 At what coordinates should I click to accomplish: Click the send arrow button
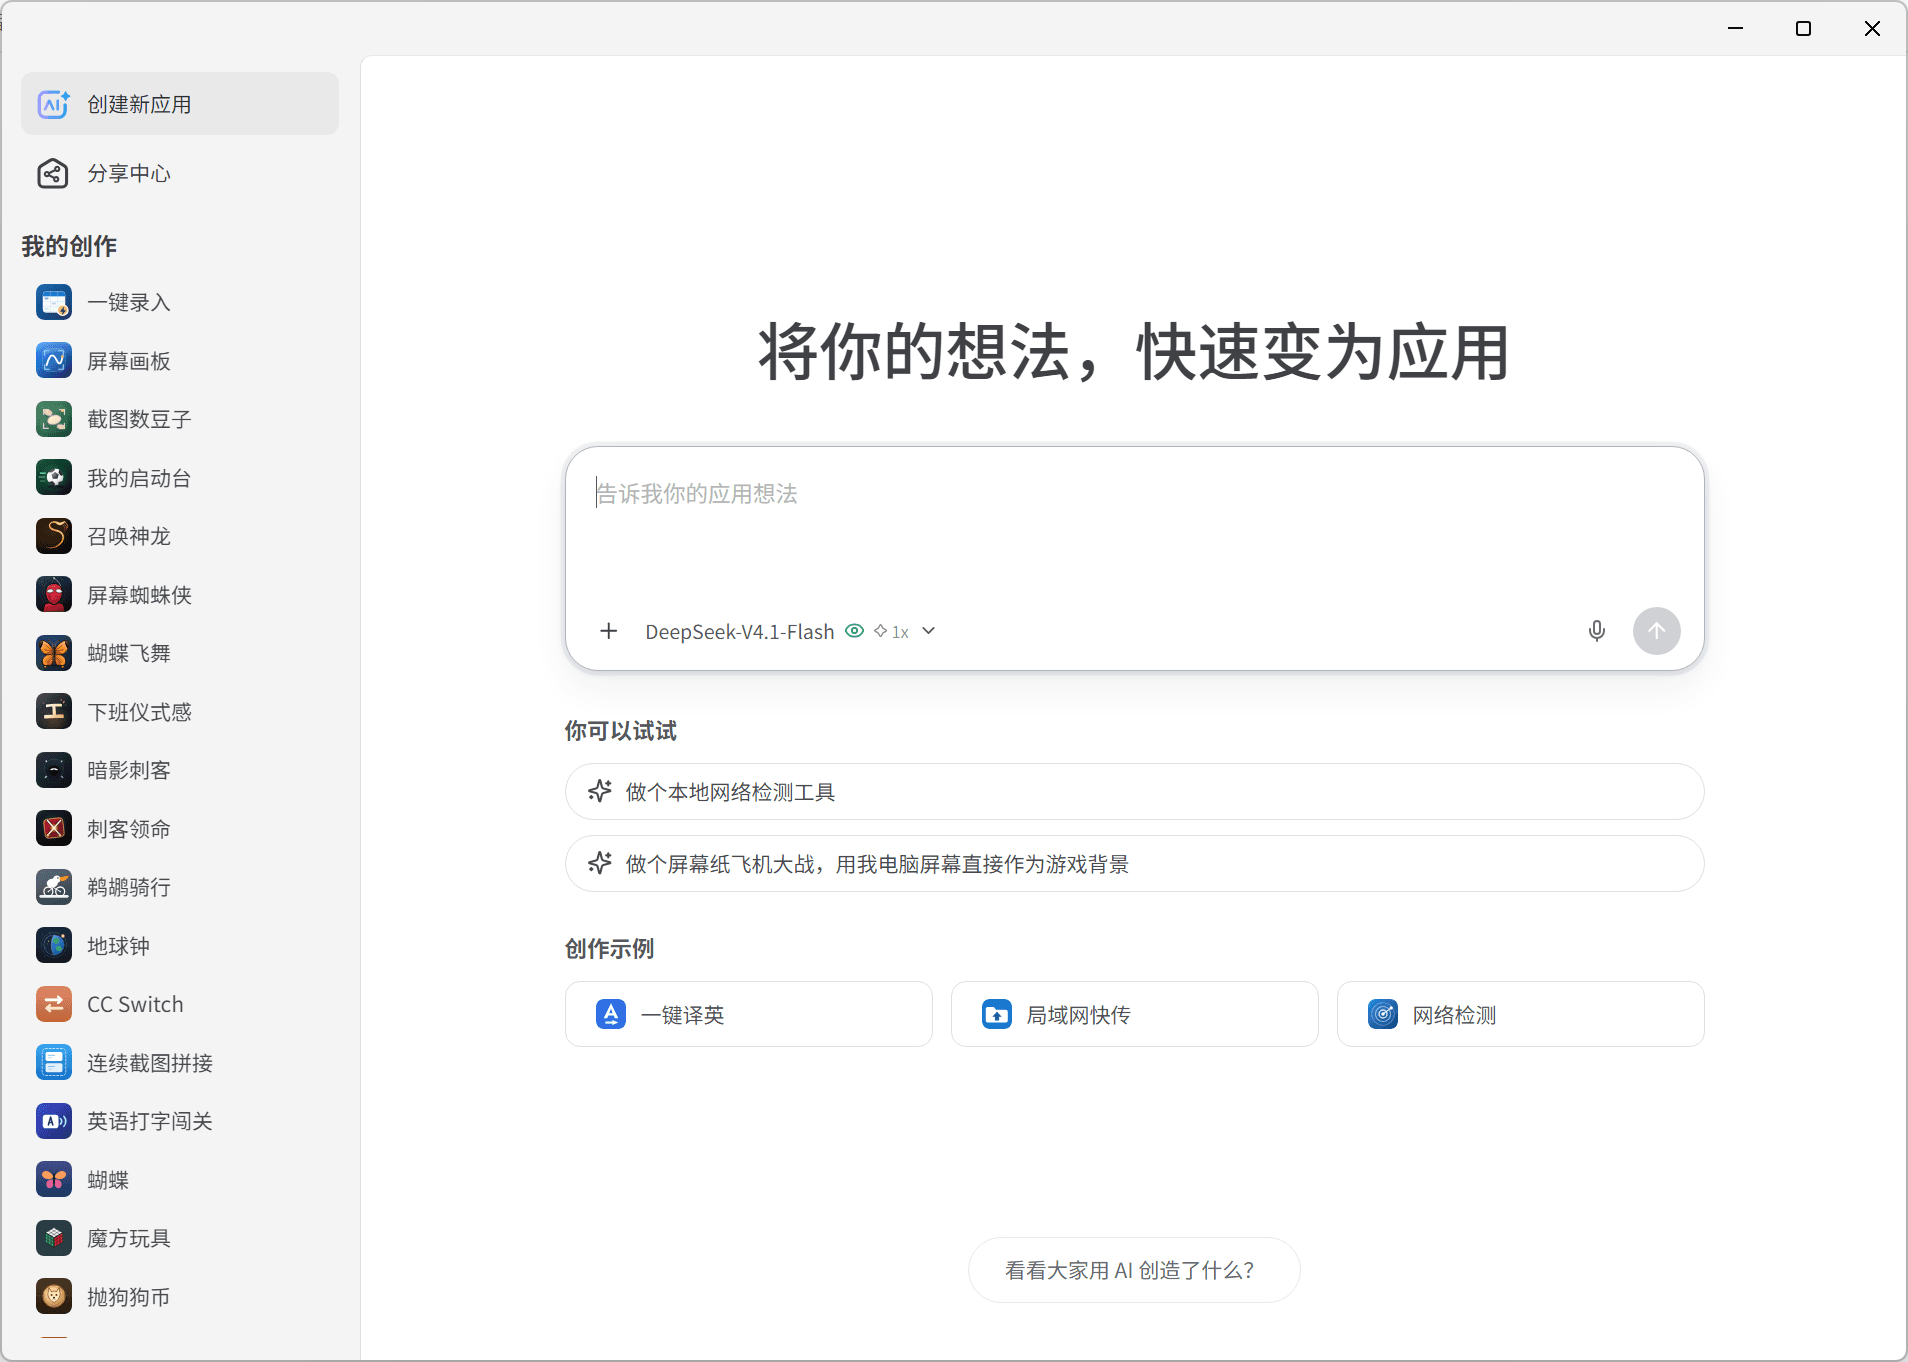point(1657,631)
